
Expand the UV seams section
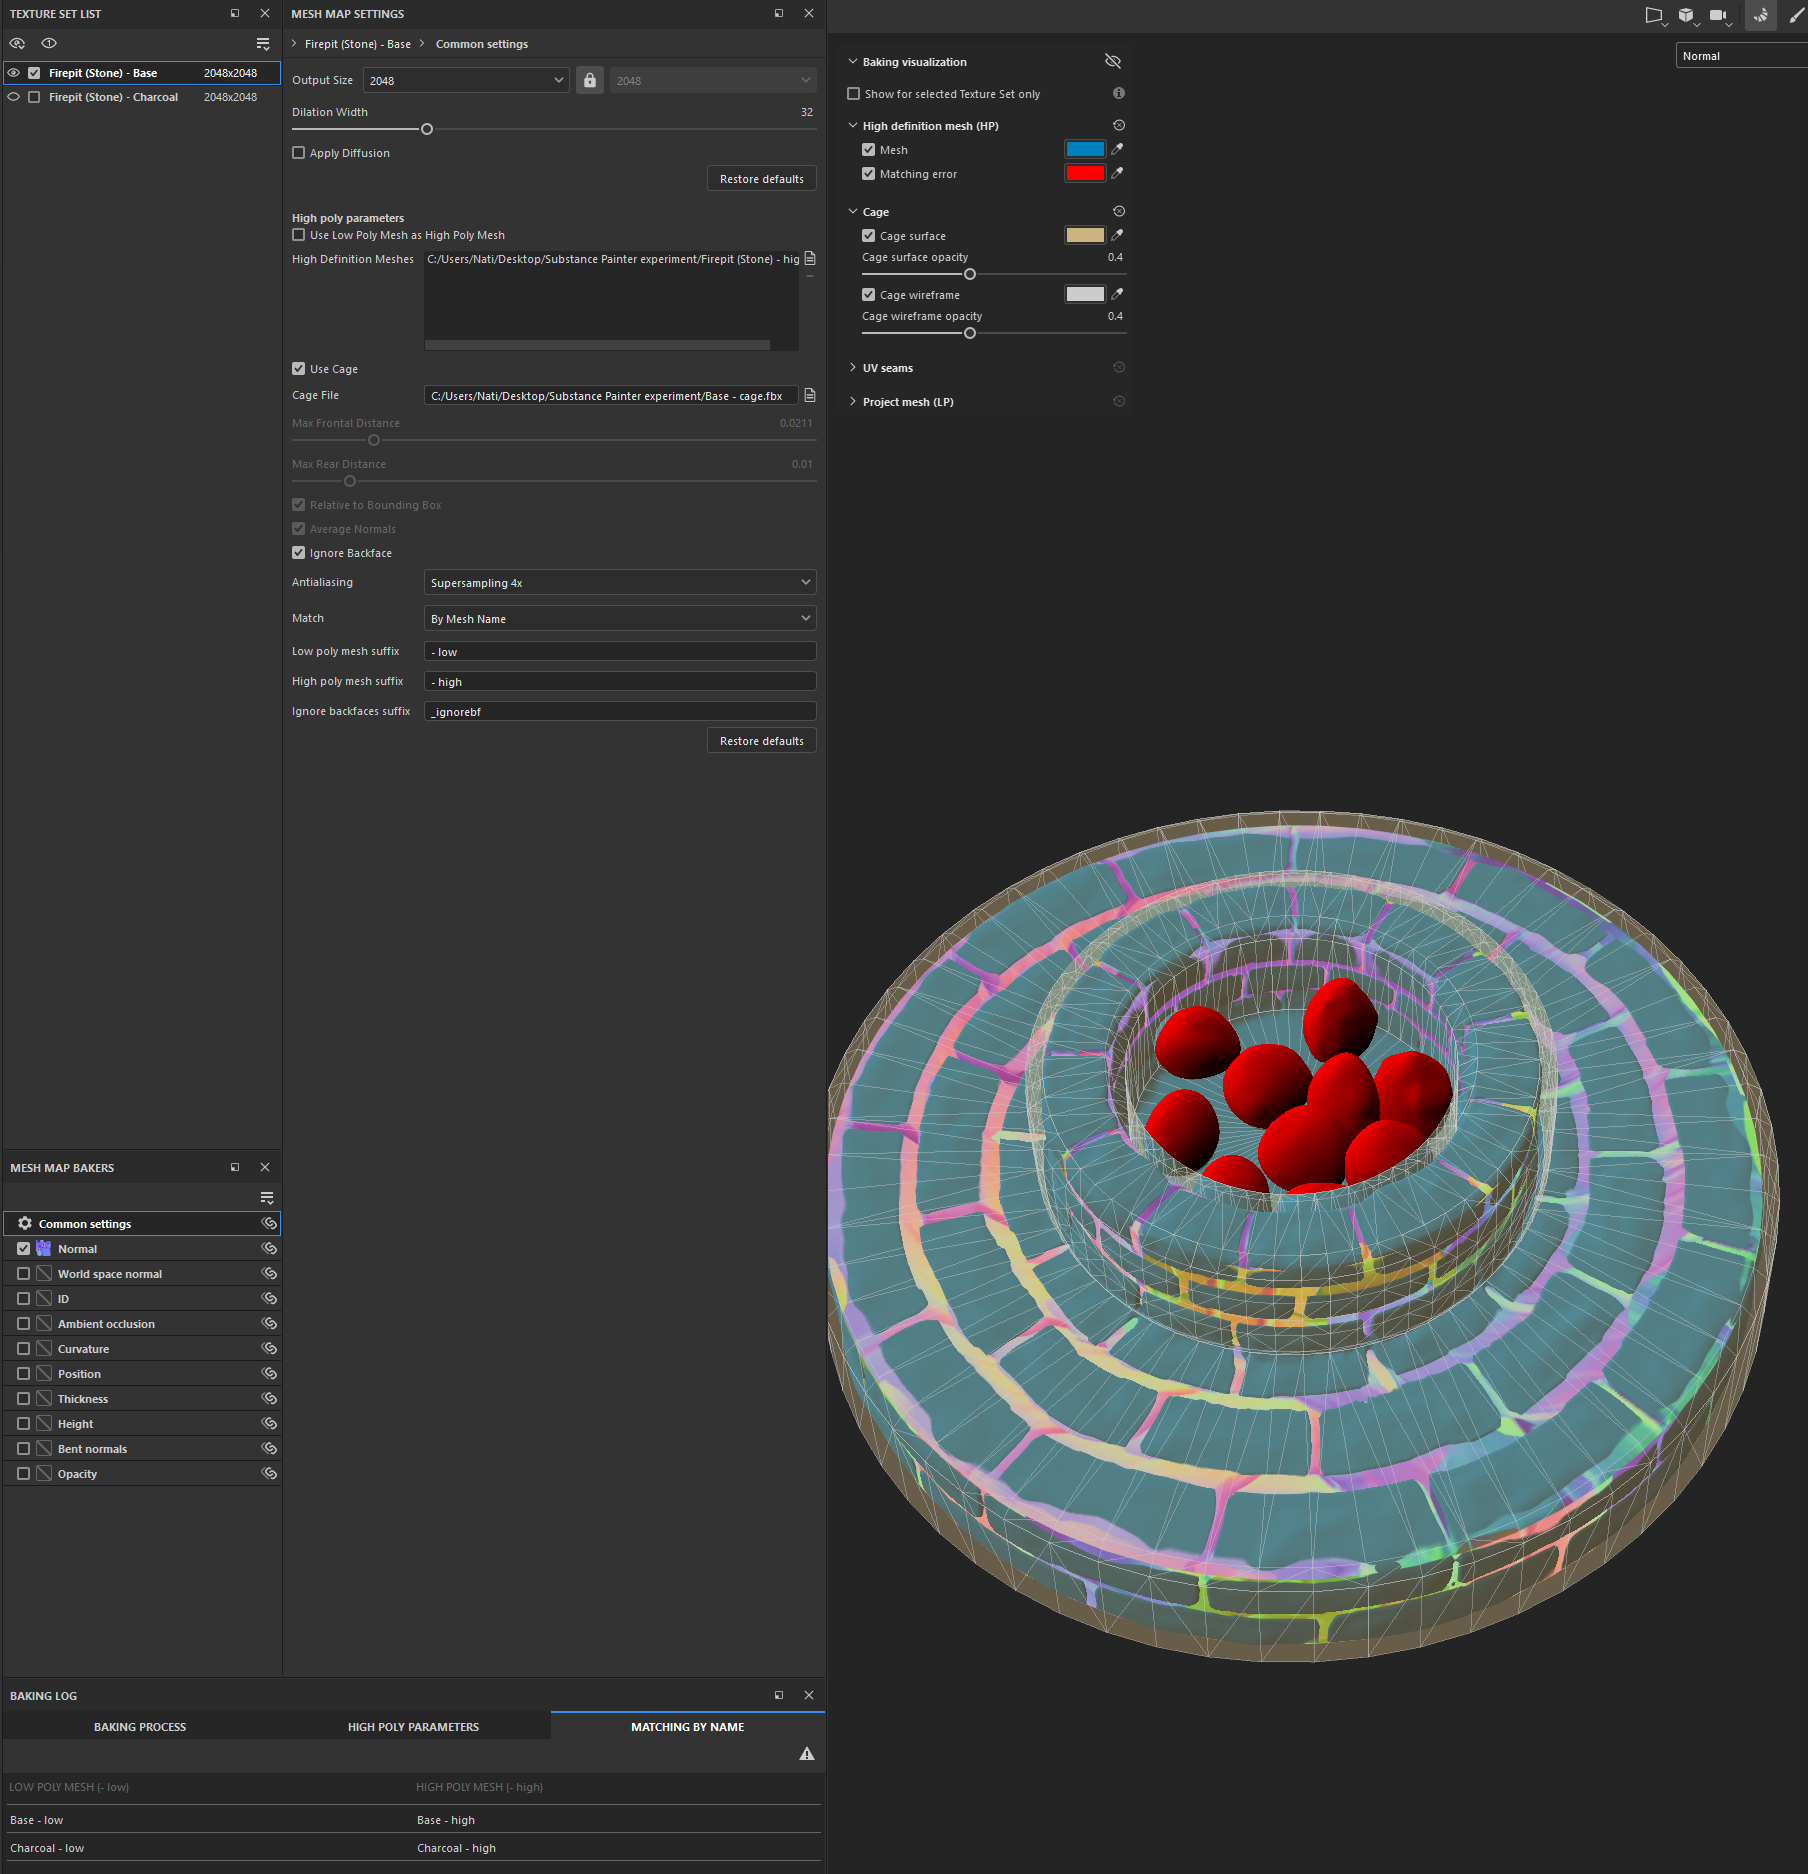853,367
